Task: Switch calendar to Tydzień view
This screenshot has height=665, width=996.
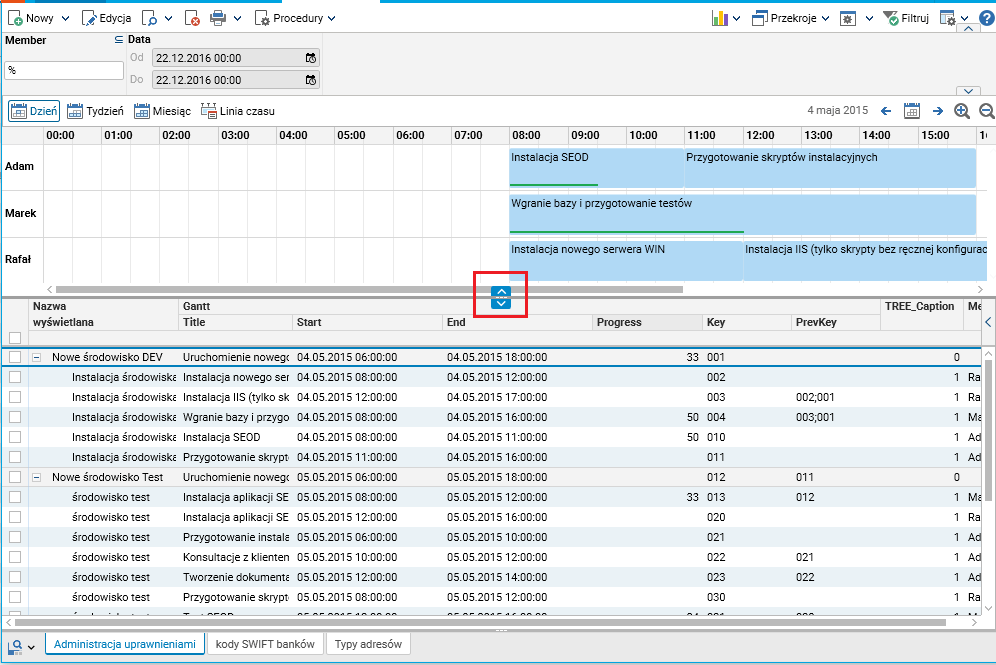Action: coord(95,111)
